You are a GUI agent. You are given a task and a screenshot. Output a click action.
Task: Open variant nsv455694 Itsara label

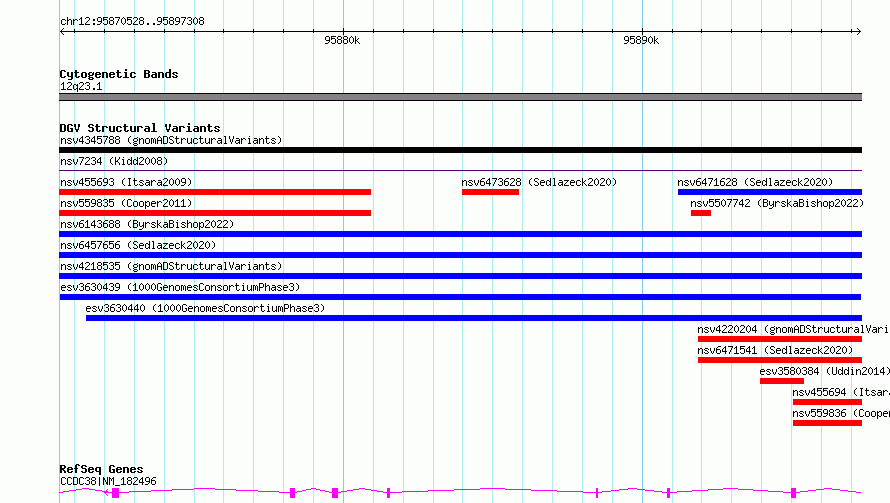[841, 392]
